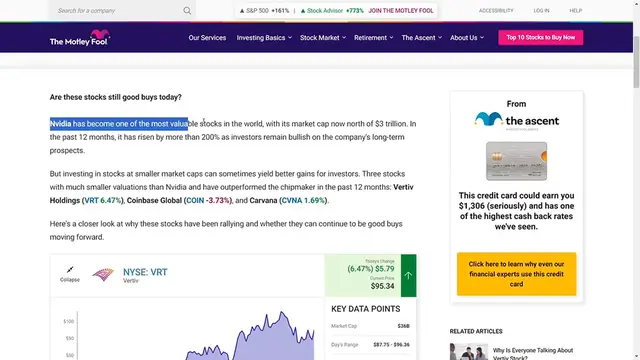
Task: Click the Vertiv company logo
Action: 103,274
